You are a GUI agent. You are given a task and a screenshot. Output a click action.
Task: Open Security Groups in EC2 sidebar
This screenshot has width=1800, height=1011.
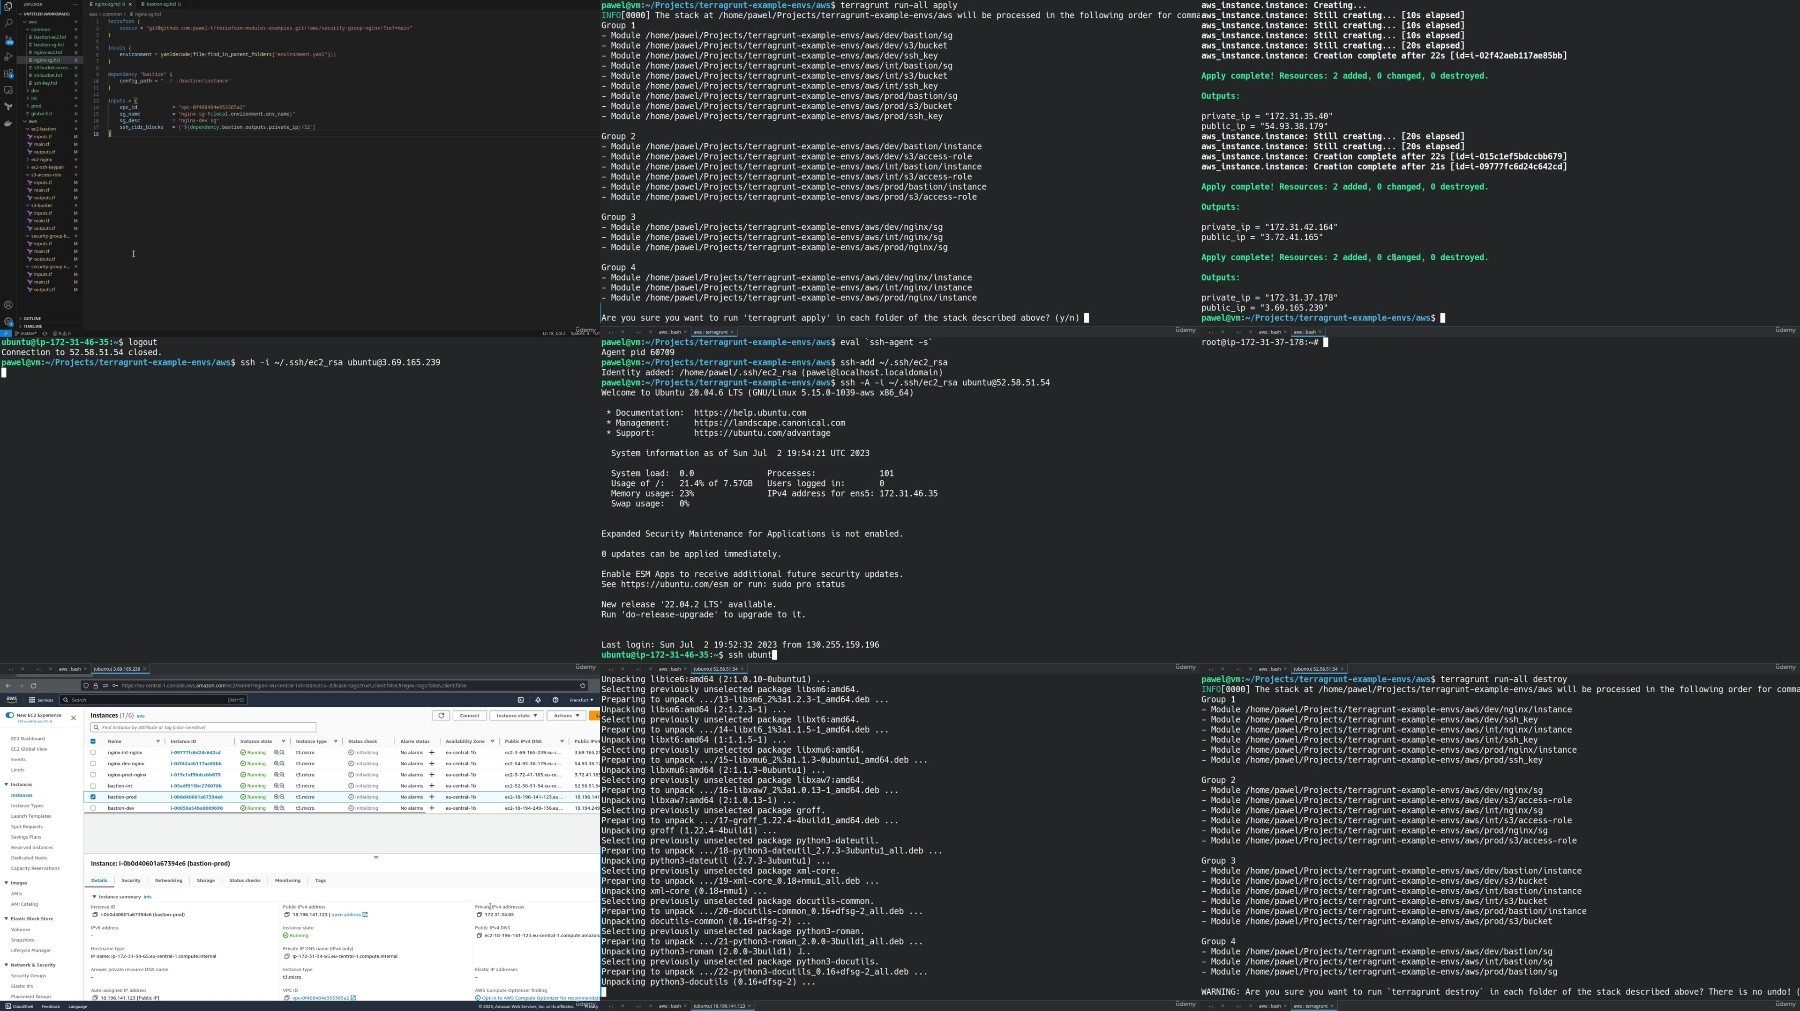[x=28, y=975]
